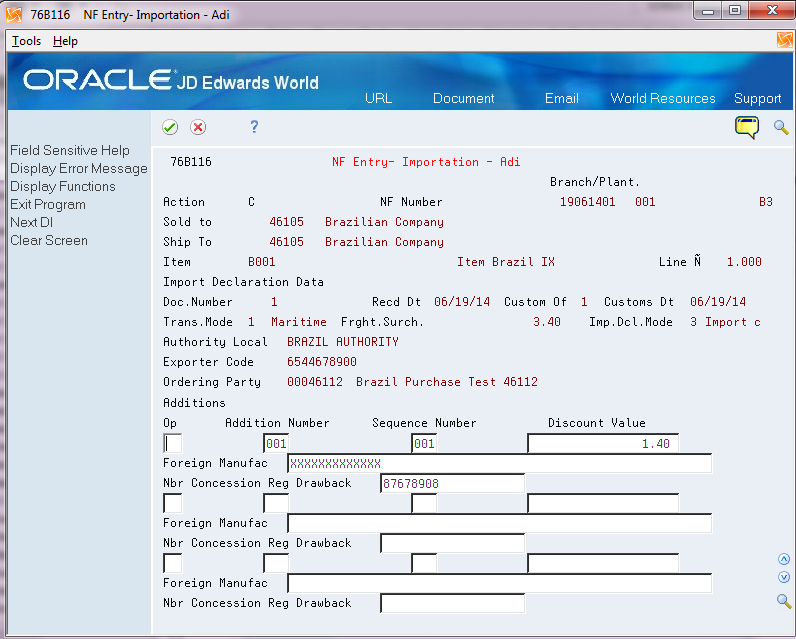Click the scroll down arrow icon

[784, 577]
